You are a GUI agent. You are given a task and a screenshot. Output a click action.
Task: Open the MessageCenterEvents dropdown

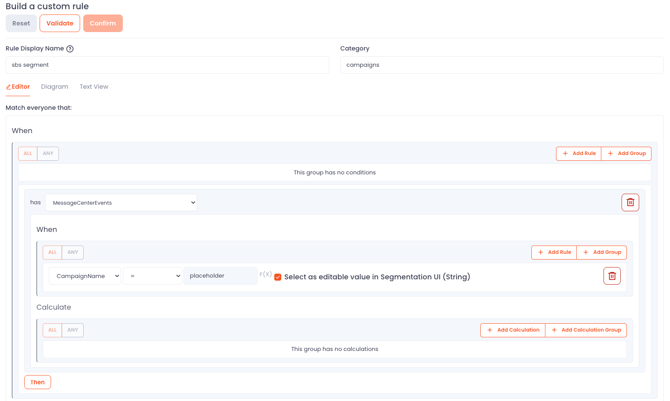click(121, 203)
